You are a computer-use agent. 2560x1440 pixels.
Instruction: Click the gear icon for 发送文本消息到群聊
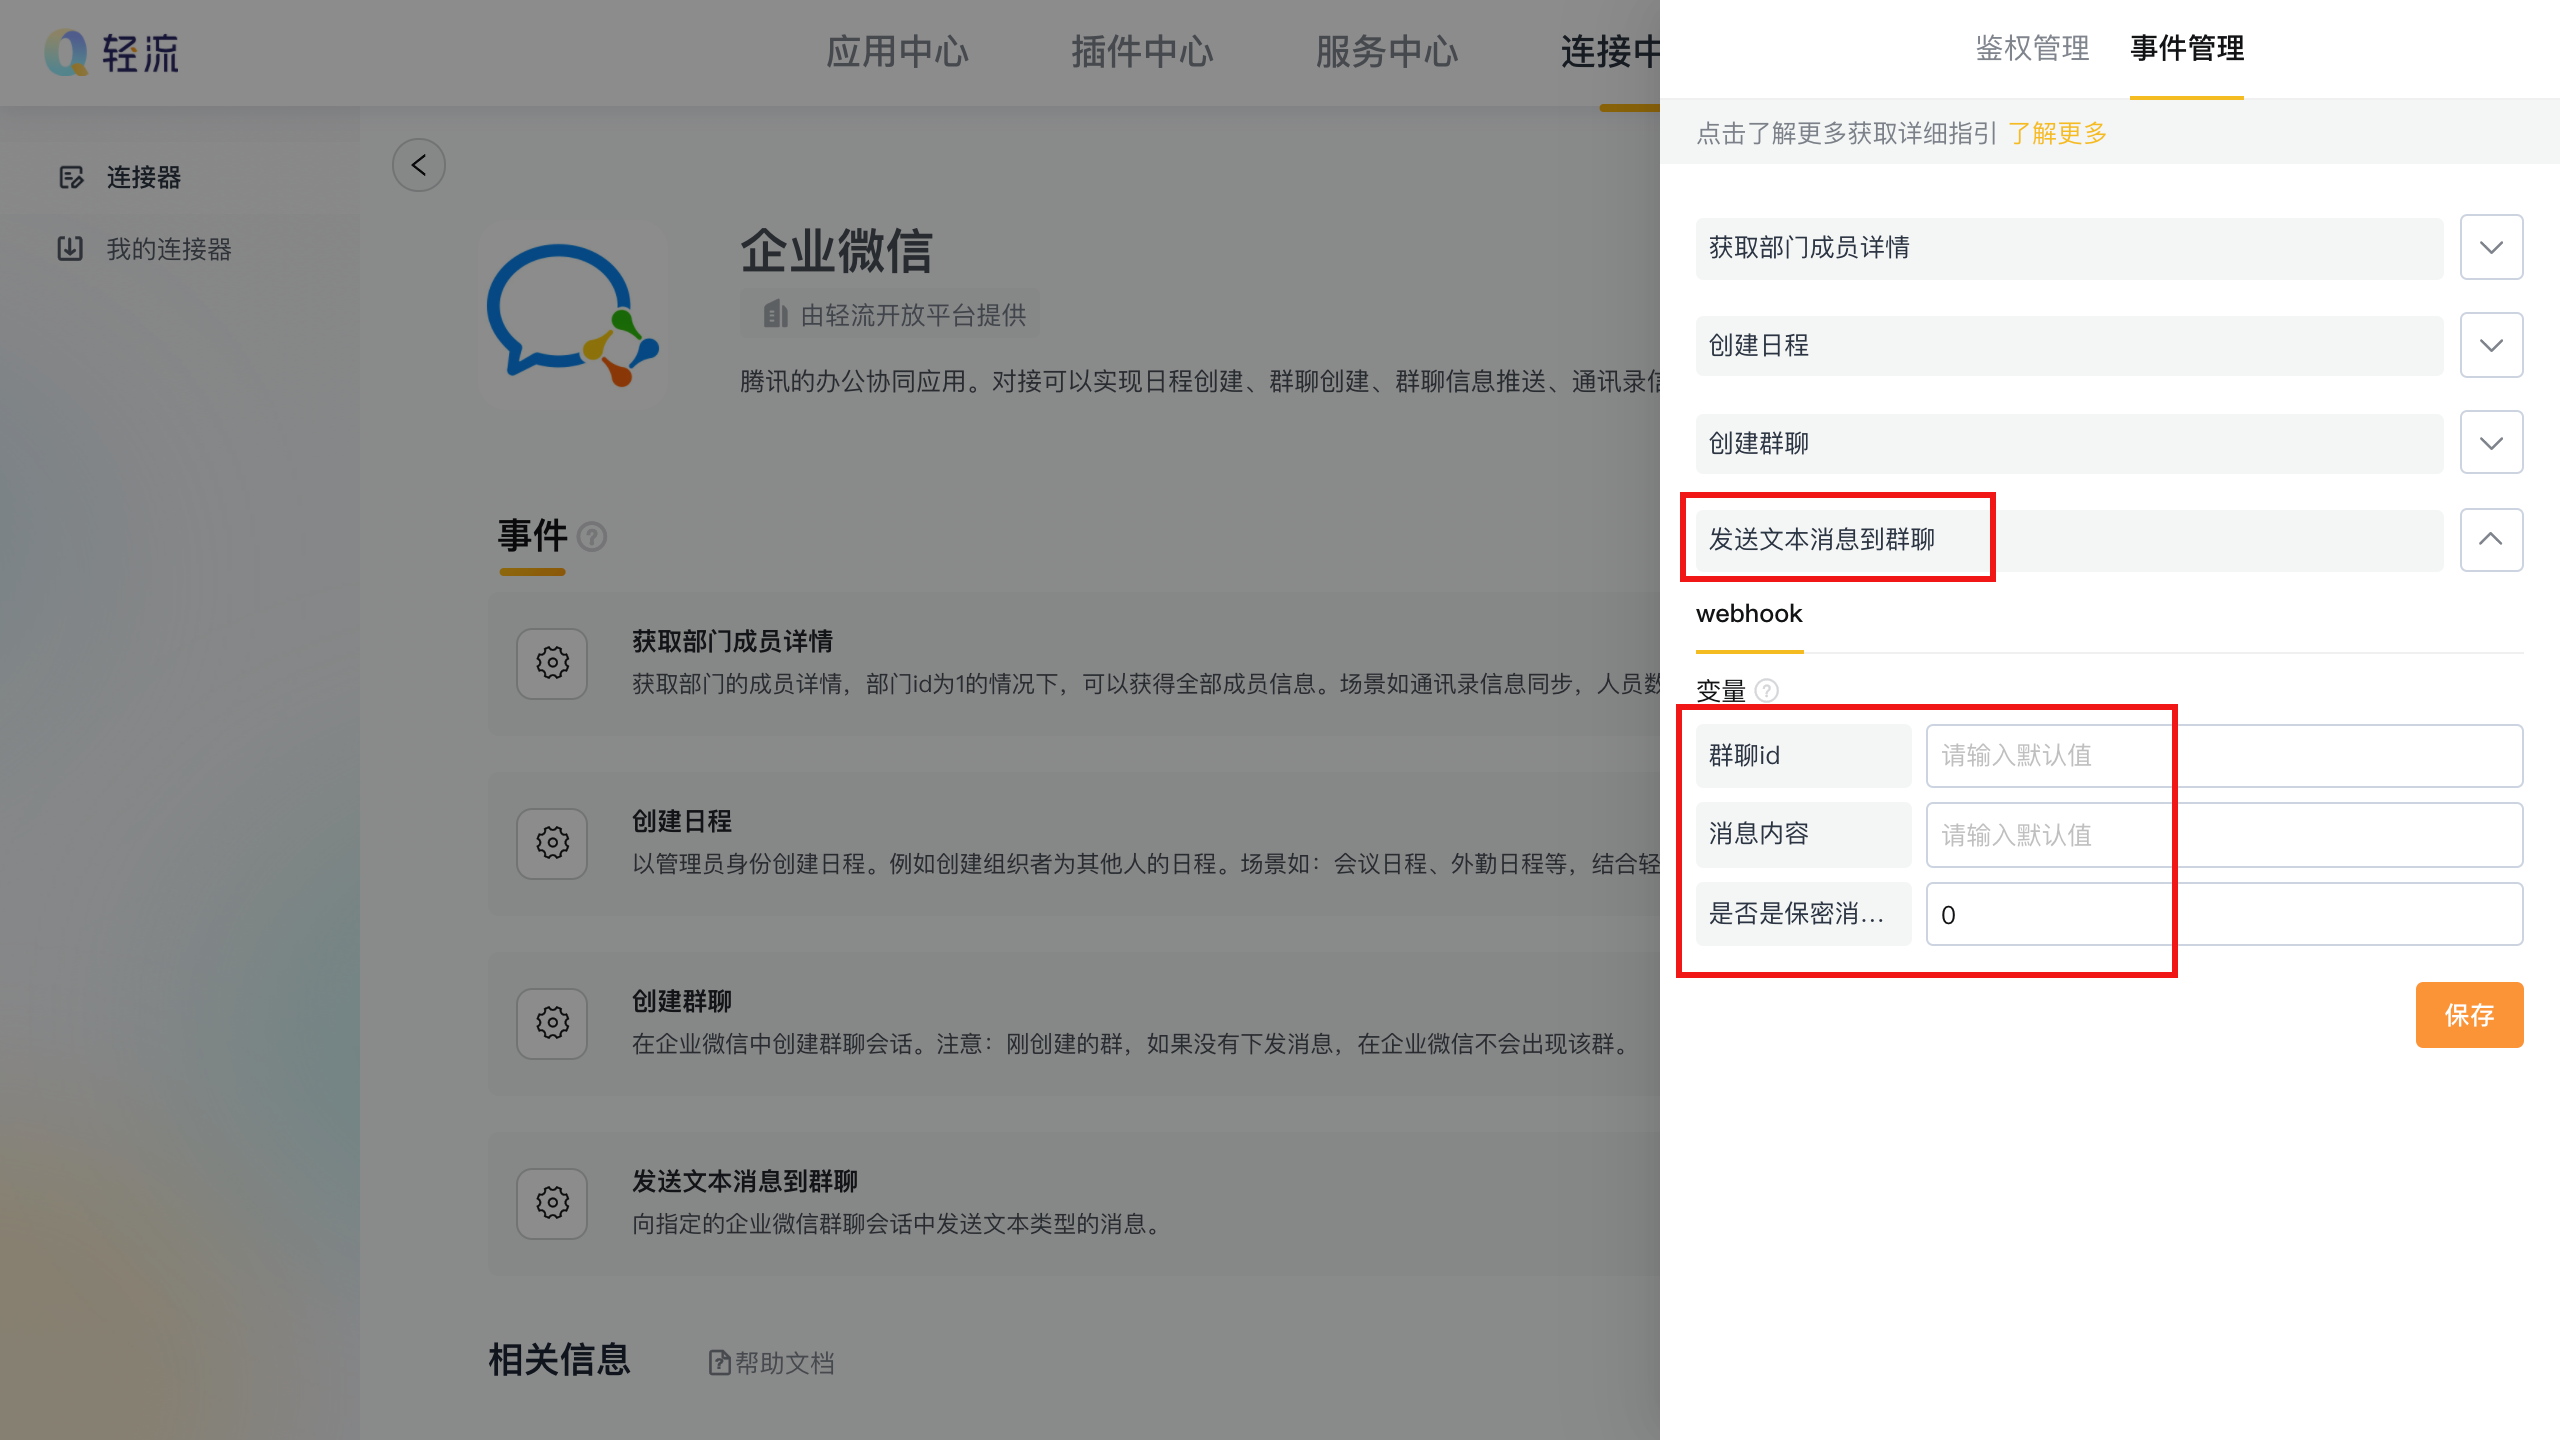[552, 1203]
